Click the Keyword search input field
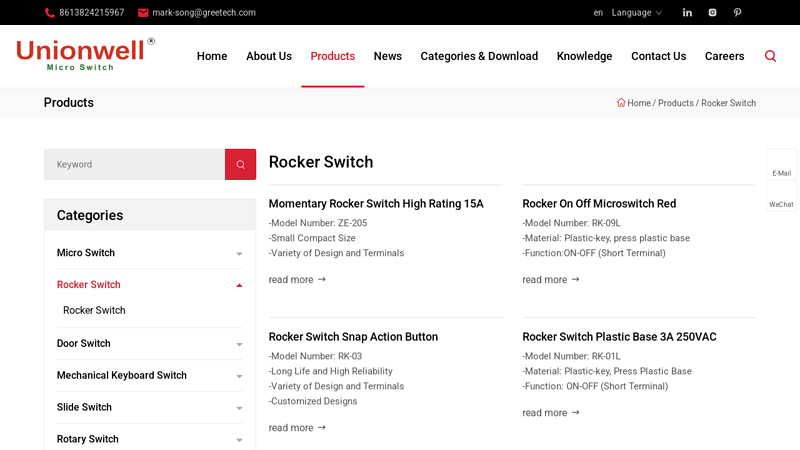 coord(134,164)
